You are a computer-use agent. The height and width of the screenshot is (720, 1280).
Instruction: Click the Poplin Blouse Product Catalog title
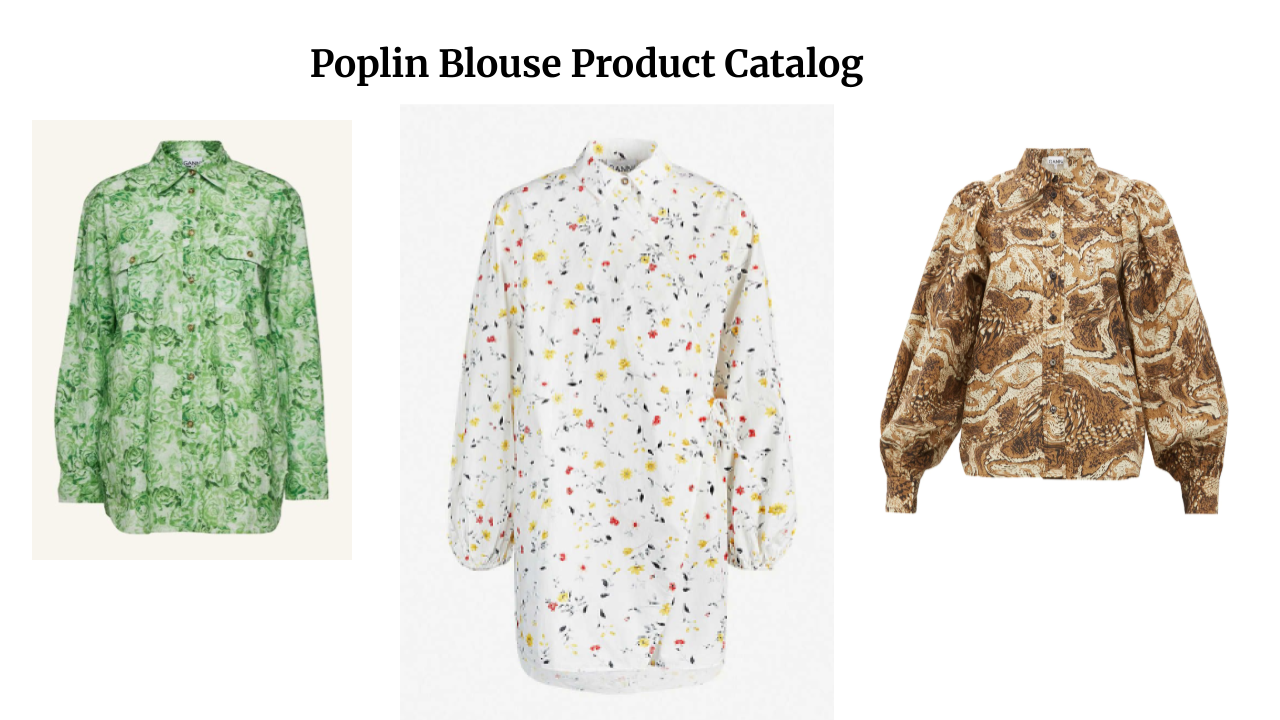click(x=586, y=64)
